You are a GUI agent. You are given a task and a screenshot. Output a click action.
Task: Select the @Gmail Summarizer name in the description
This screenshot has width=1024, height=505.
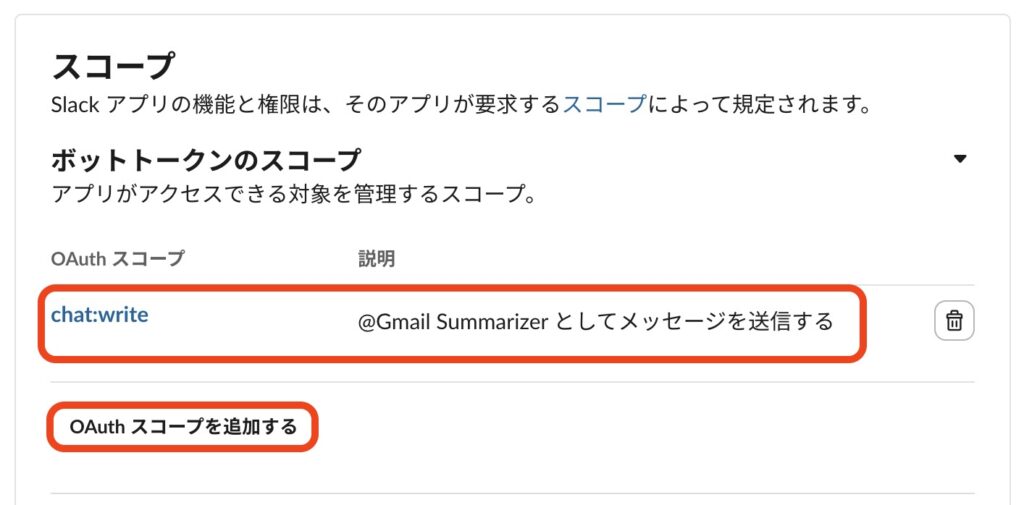click(448, 322)
